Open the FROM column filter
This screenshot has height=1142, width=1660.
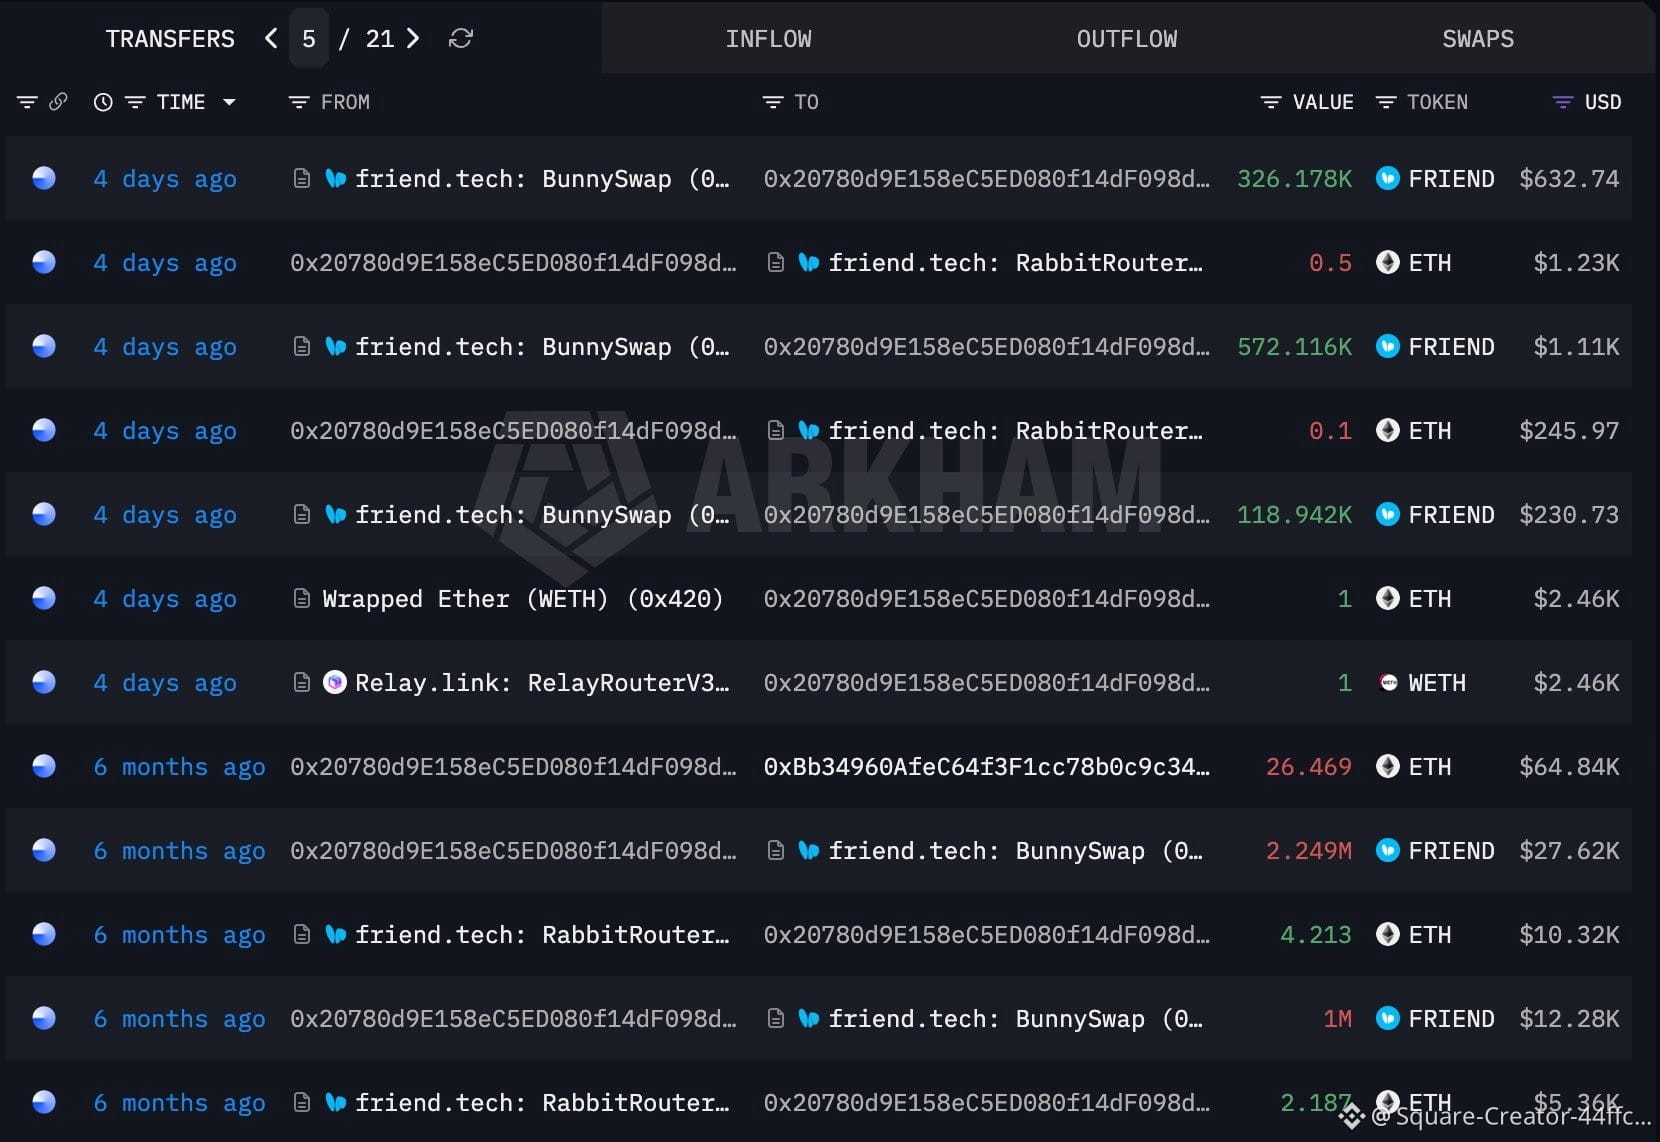pos(298,102)
